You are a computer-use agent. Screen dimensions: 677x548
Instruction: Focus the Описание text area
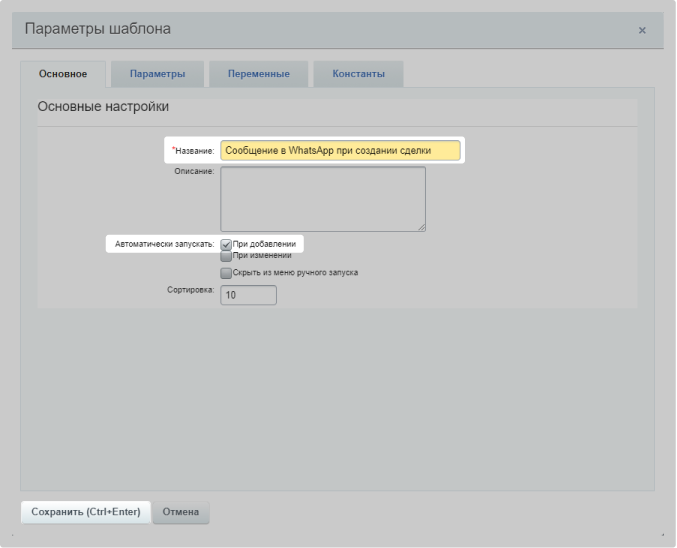[x=322, y=198]
